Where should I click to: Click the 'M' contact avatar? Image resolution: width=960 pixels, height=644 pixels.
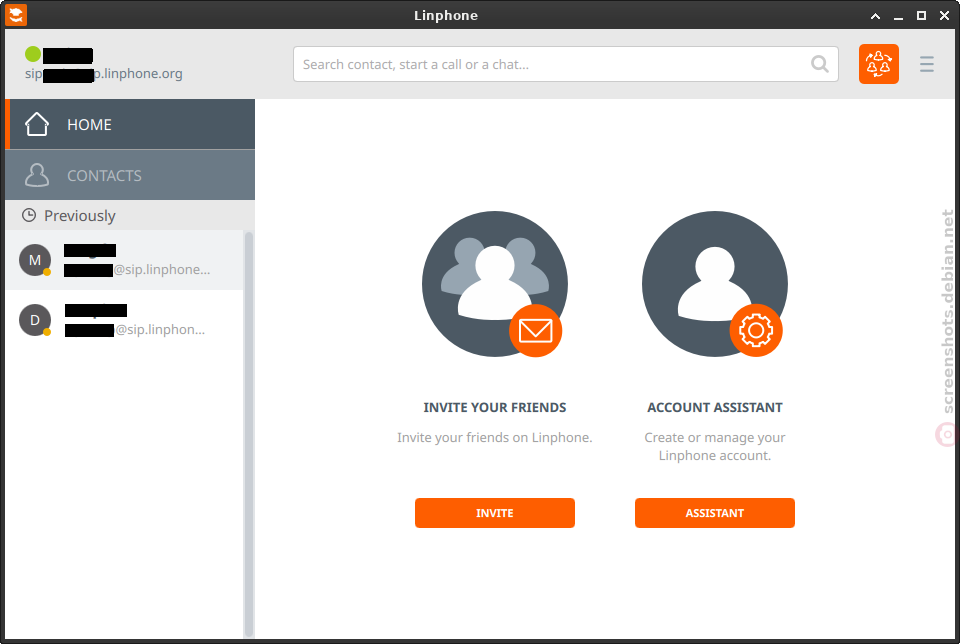click(35, 260)
